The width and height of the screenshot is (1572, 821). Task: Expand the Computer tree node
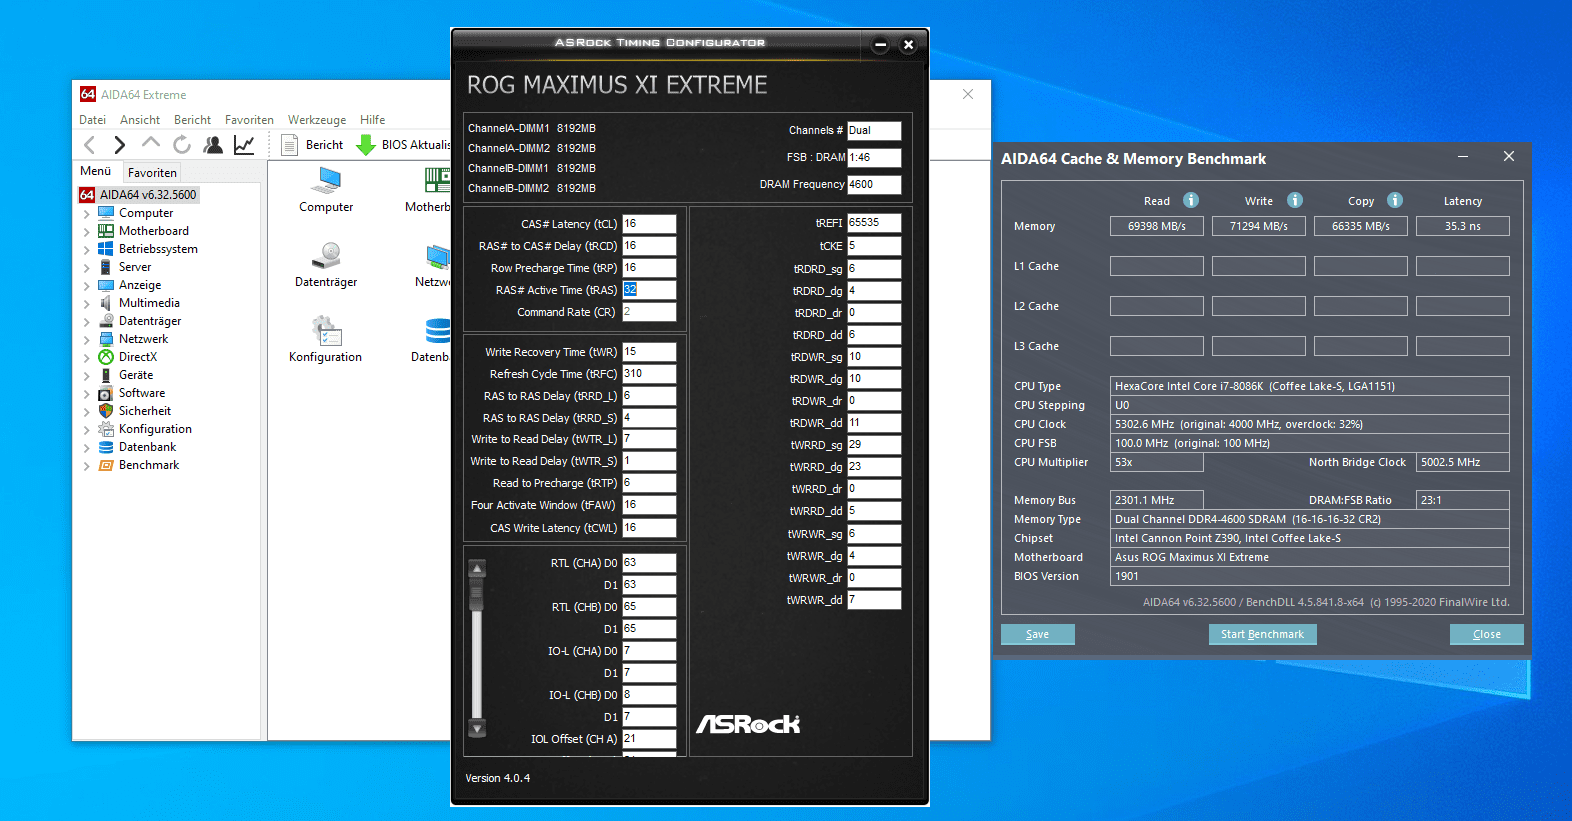(86, 214)
